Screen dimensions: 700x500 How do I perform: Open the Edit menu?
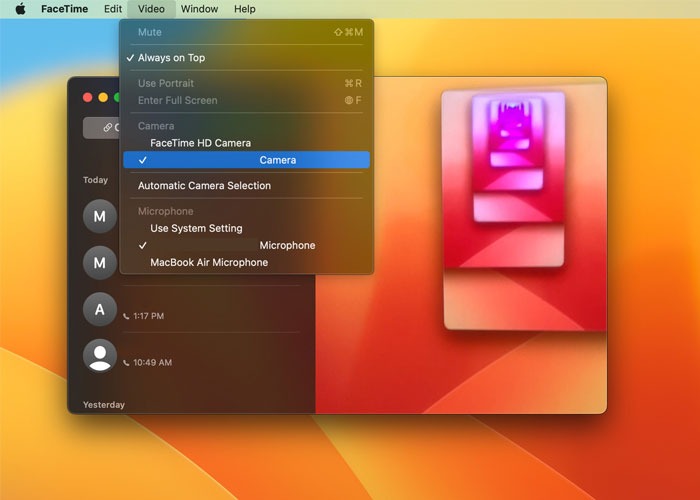point(113,8)
